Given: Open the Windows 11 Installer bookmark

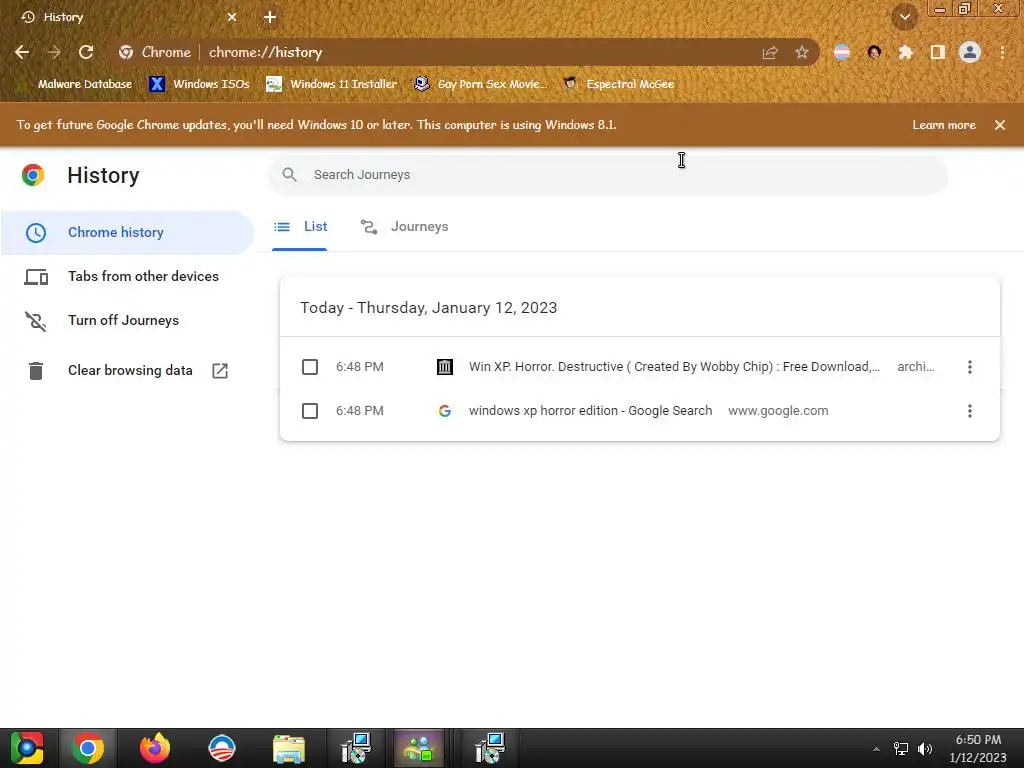Looking at the screenshot, I should [x=332, y=84].
